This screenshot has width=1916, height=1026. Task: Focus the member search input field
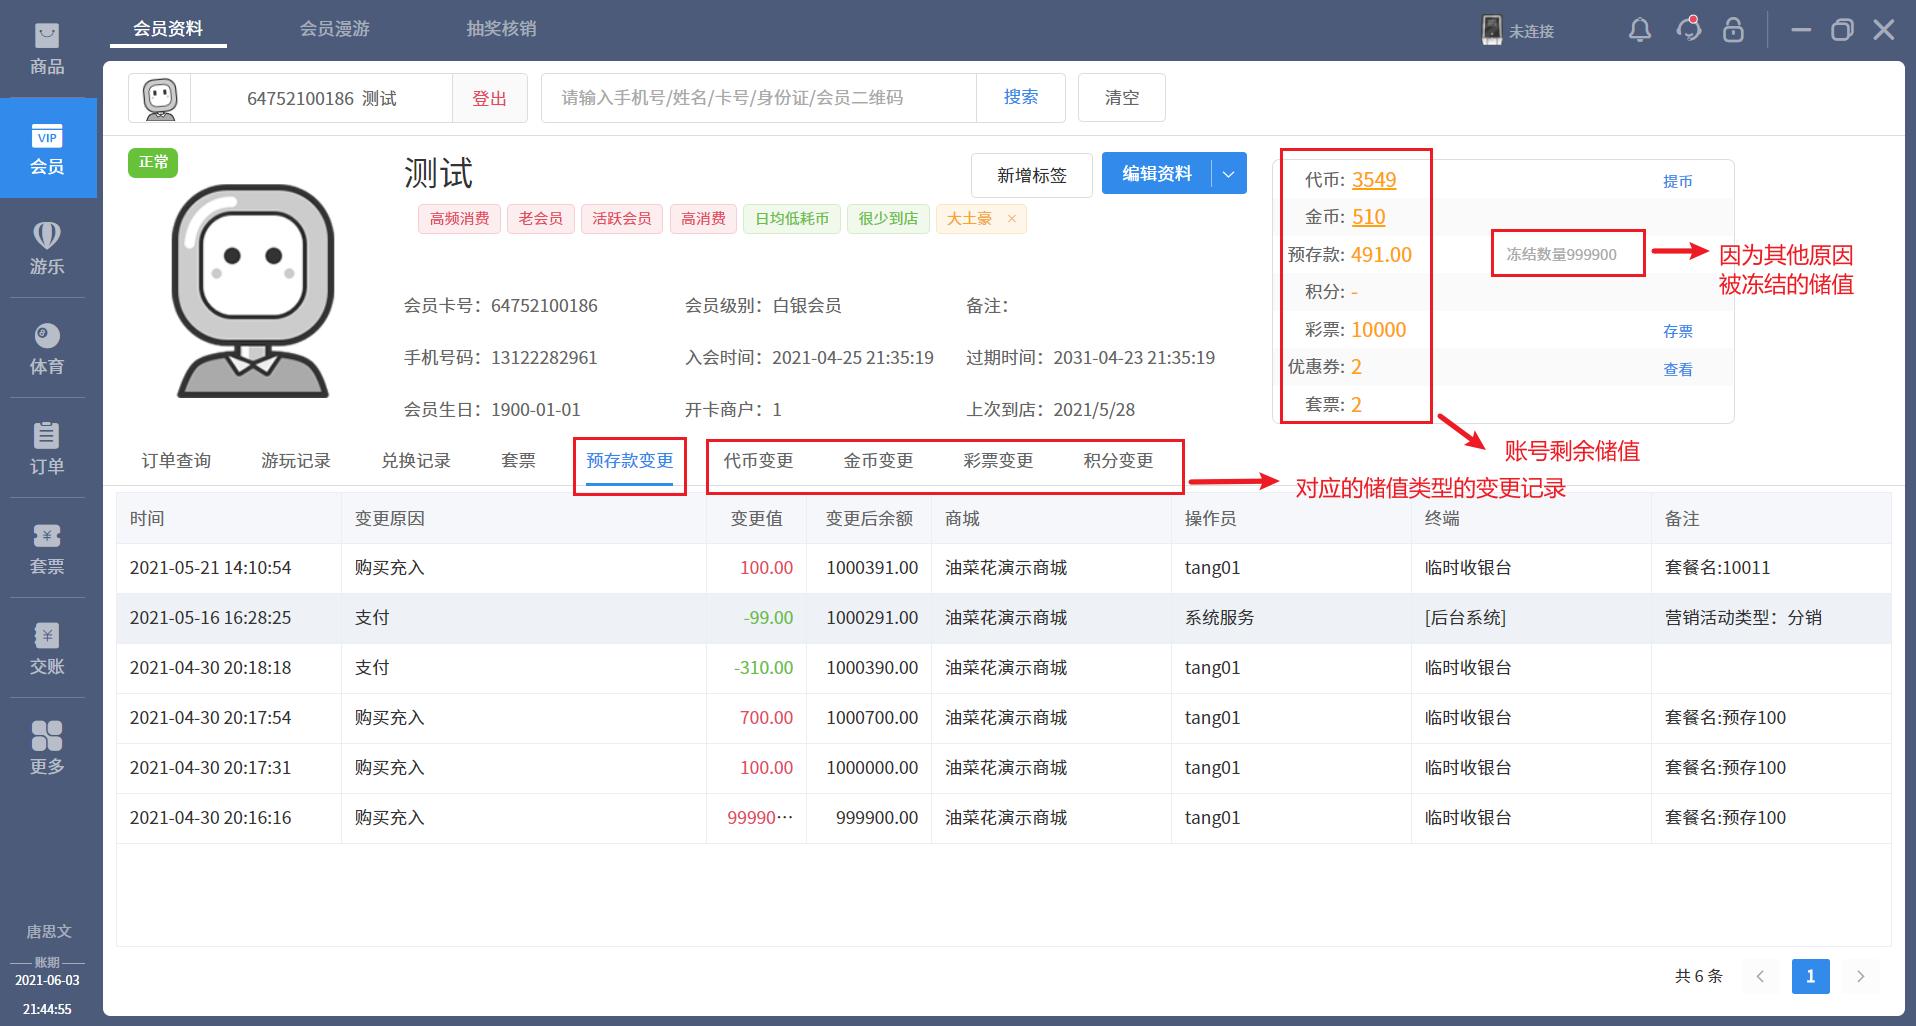pyautogui.click(x=759, y=98)
